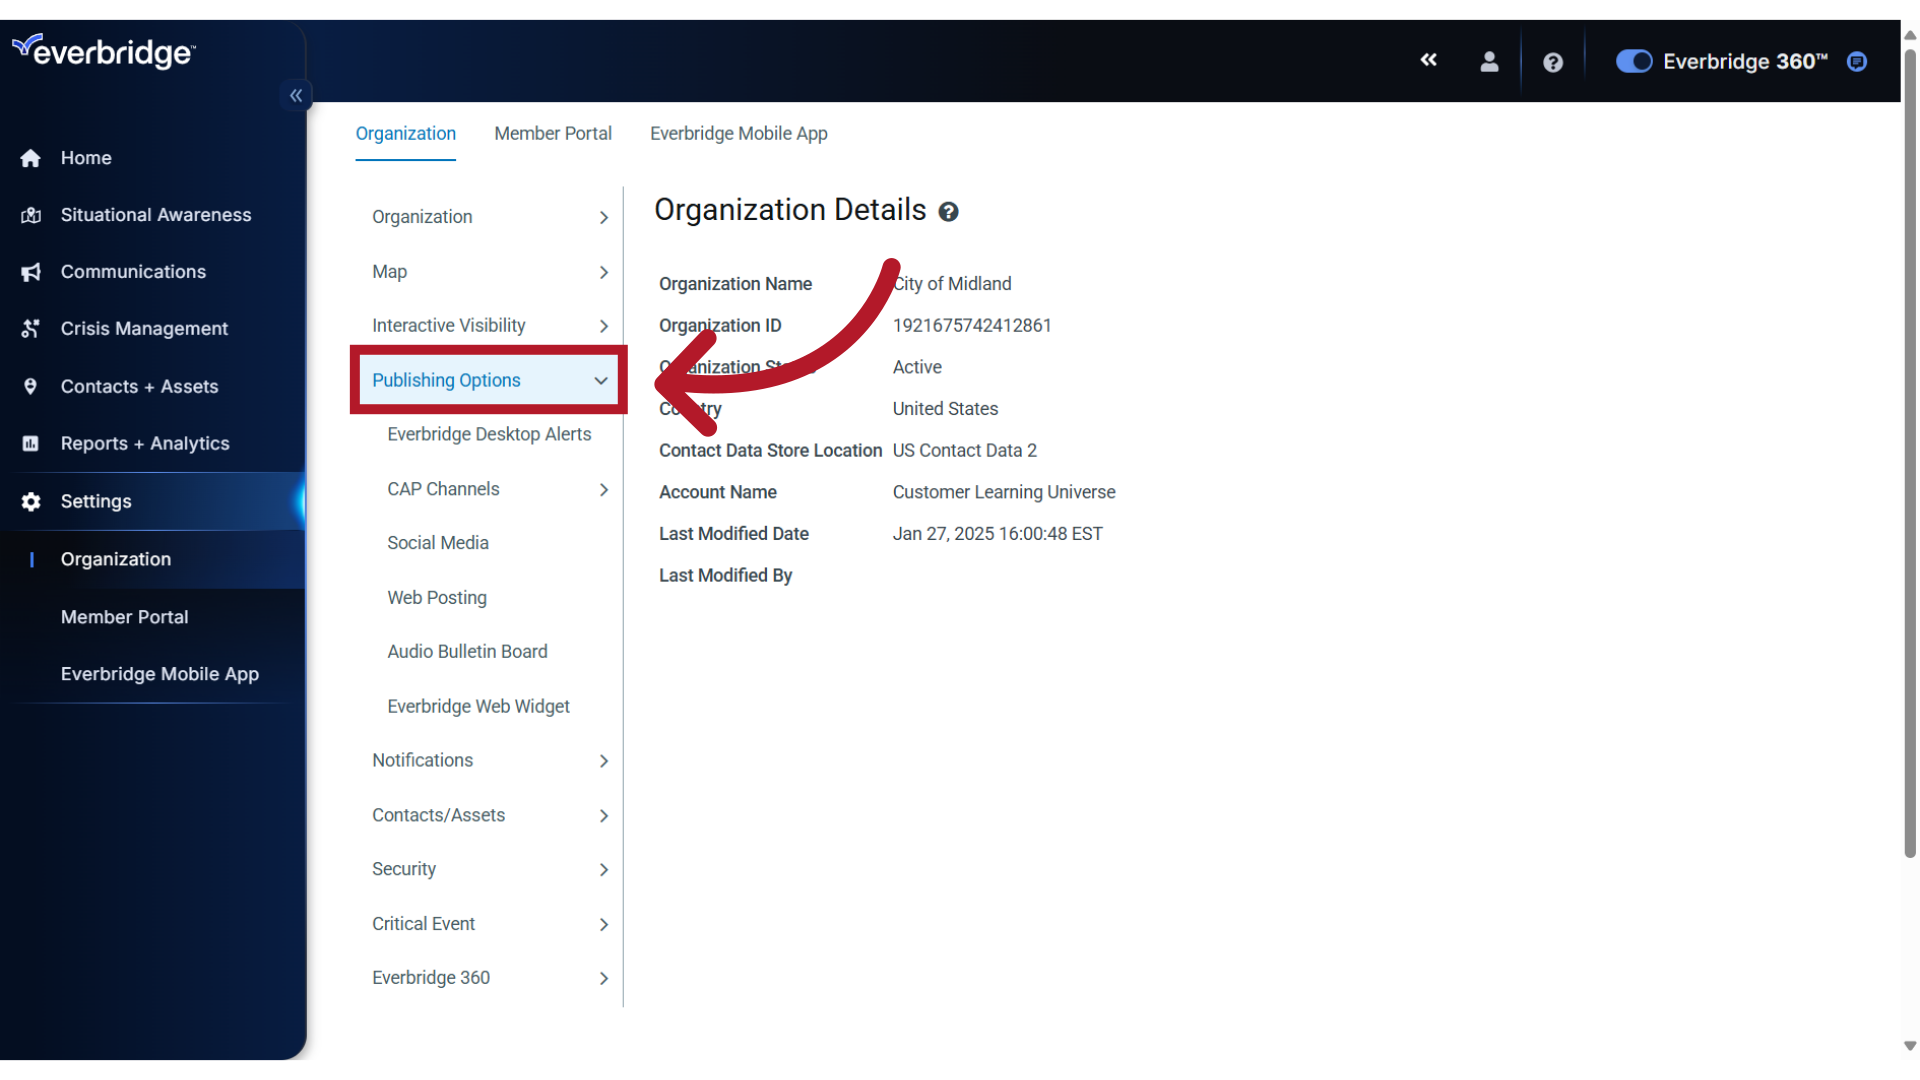Screen dimensions: 1920x1080
Task: Click the Contacts Assets menu link
Action: point(438,814)
